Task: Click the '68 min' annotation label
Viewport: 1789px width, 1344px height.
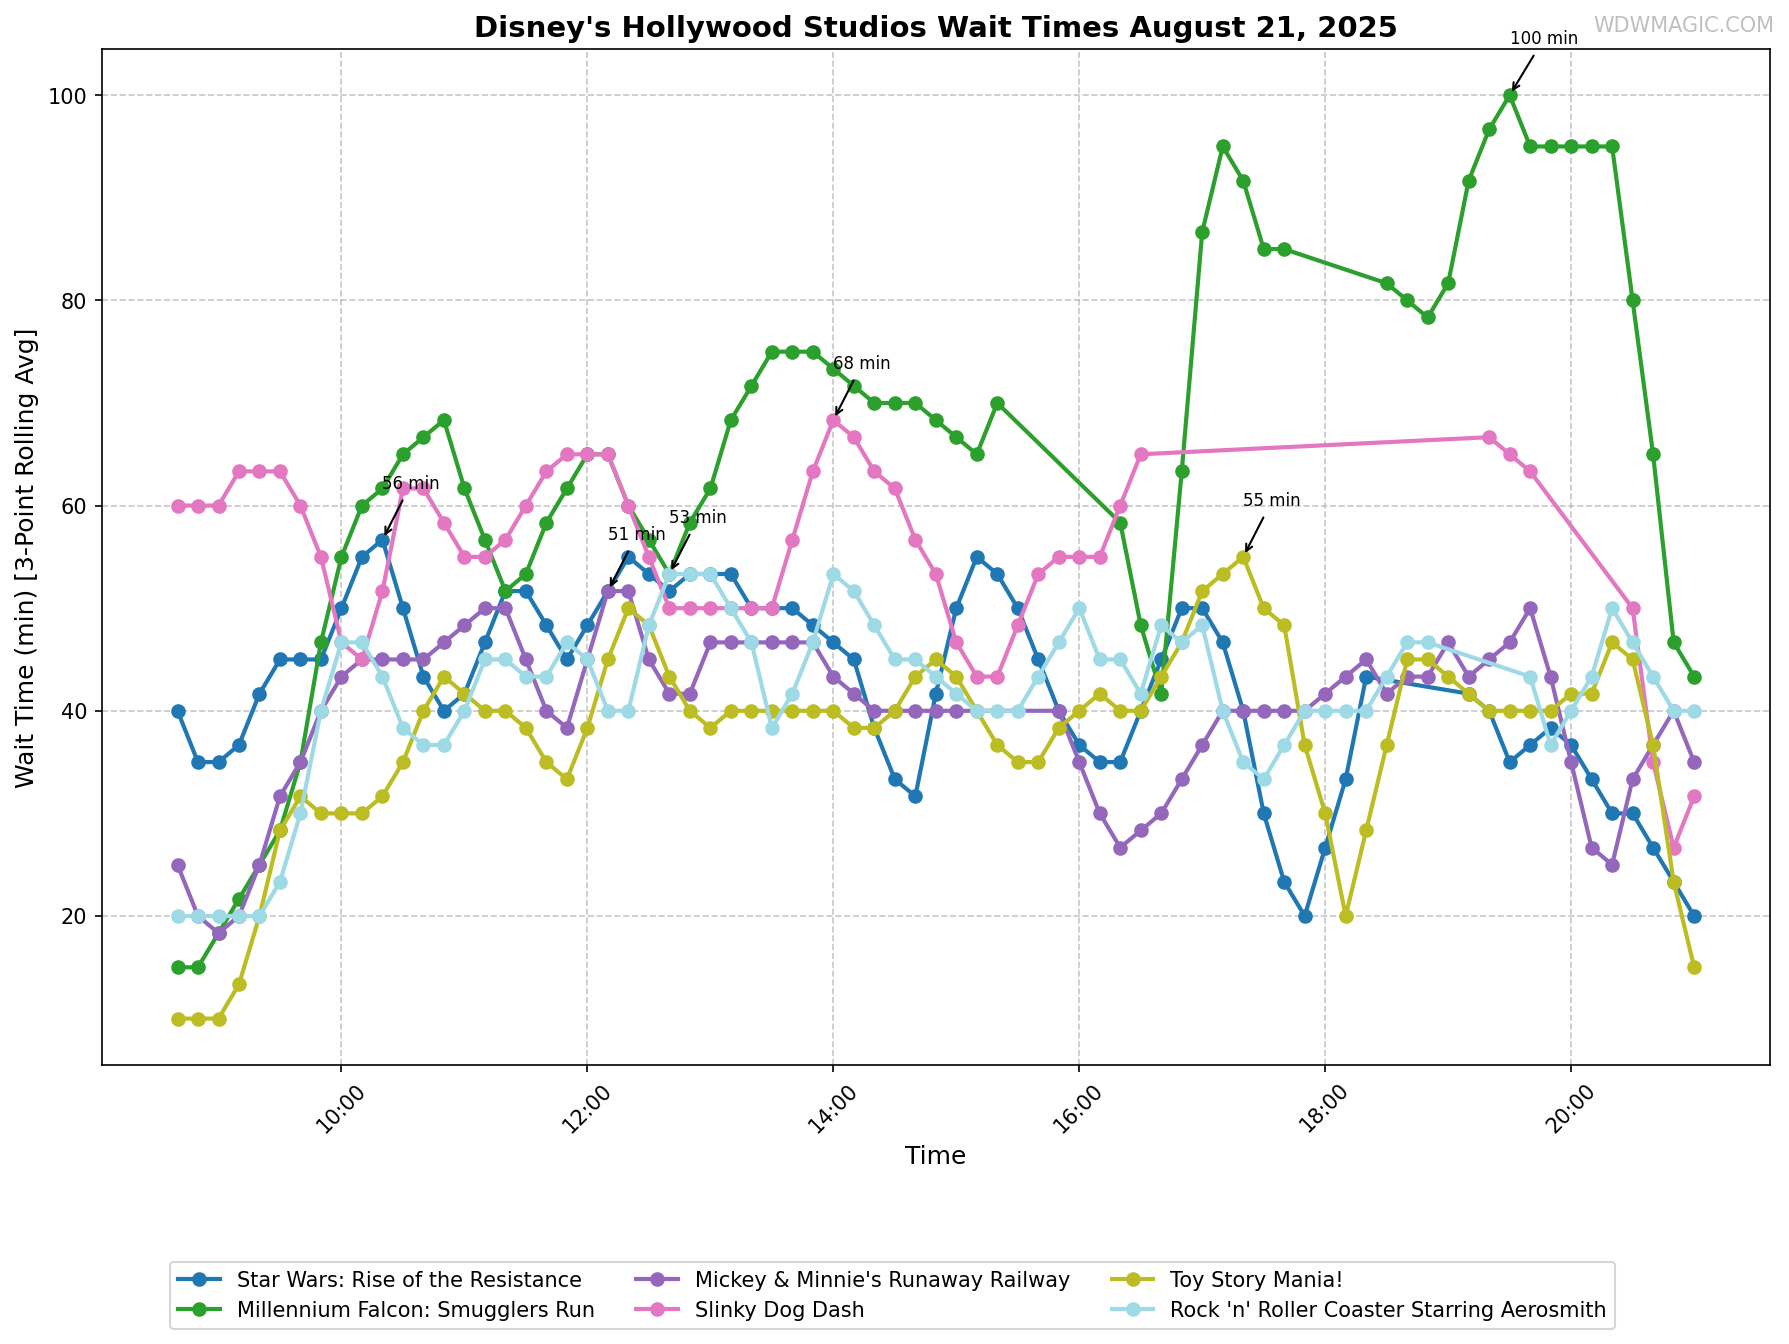Action: 861,364
